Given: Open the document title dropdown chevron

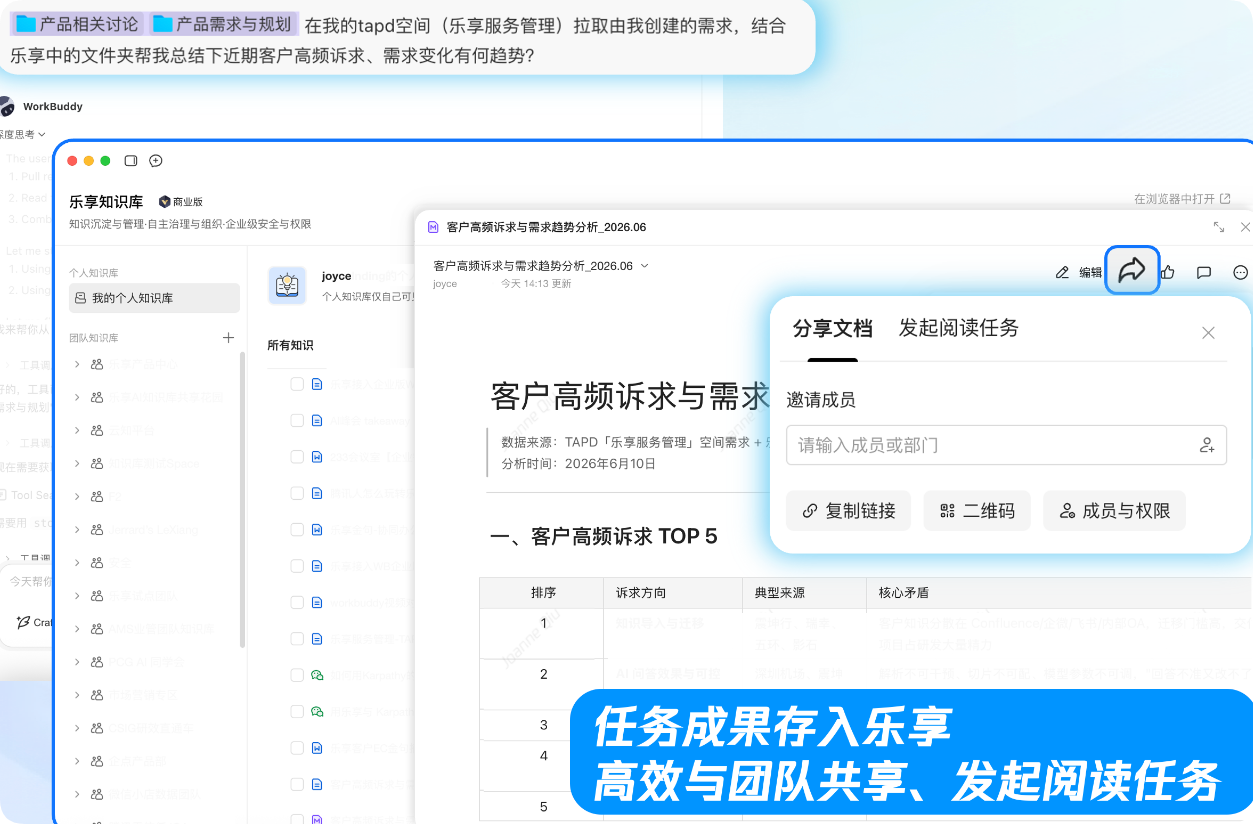Looking at the screenshot, I should click(x=644, y=266).
